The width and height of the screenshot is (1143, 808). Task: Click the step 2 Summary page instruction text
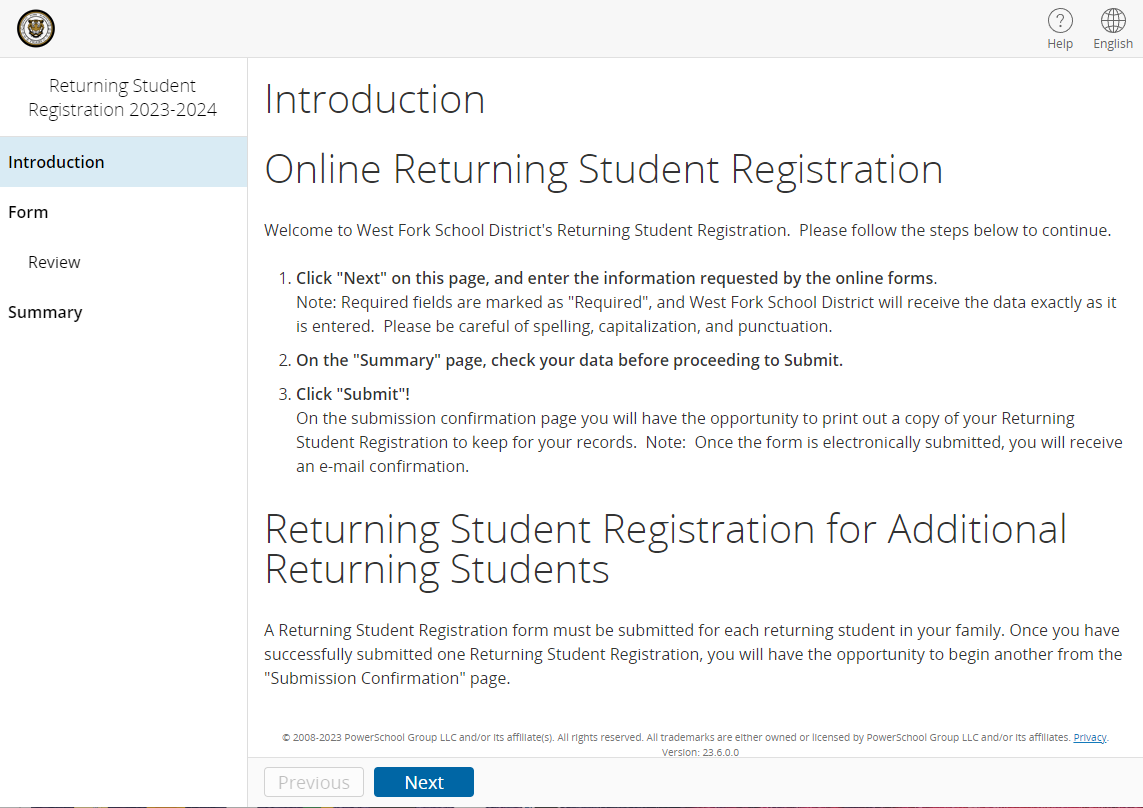tap(569, 360)
